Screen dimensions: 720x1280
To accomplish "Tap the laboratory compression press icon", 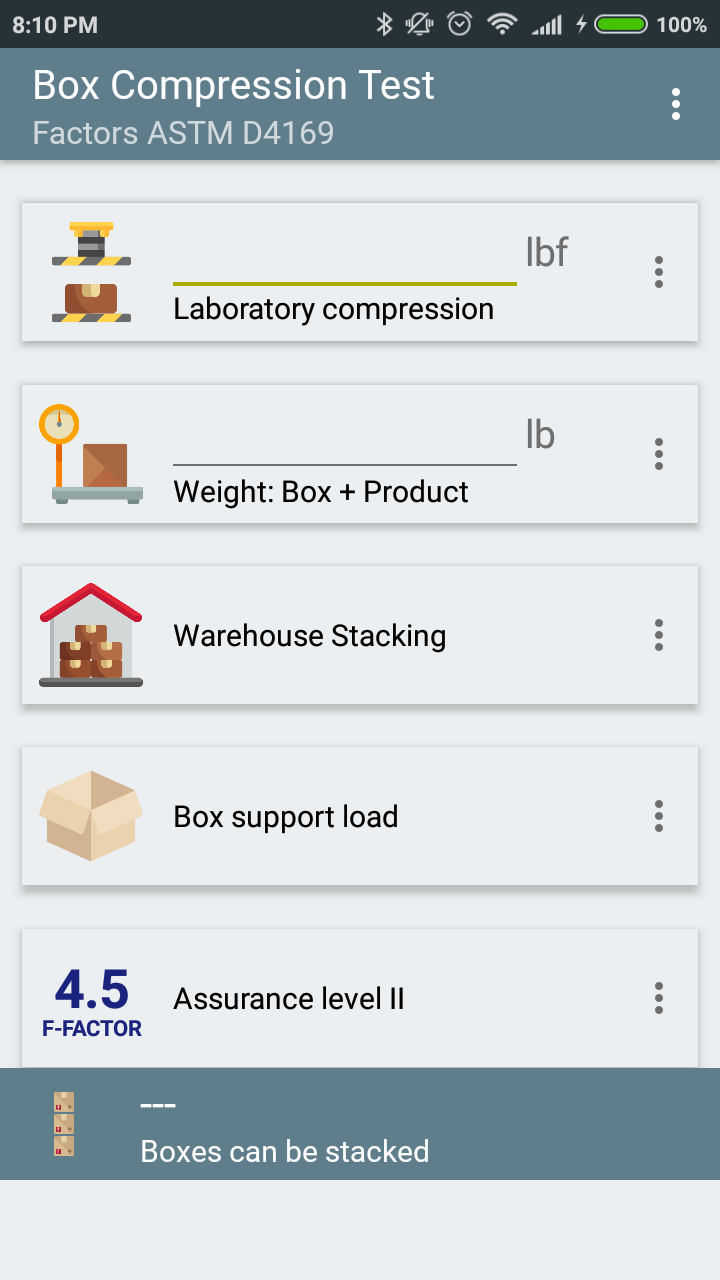I will pyautogui.click(x=91, y=272).
